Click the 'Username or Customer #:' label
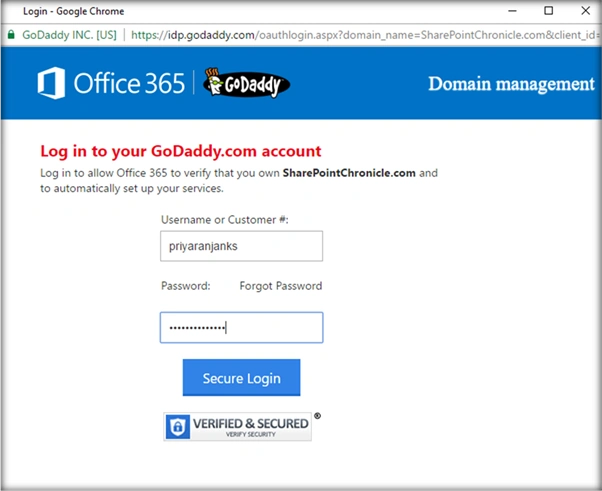 point(225,220)
